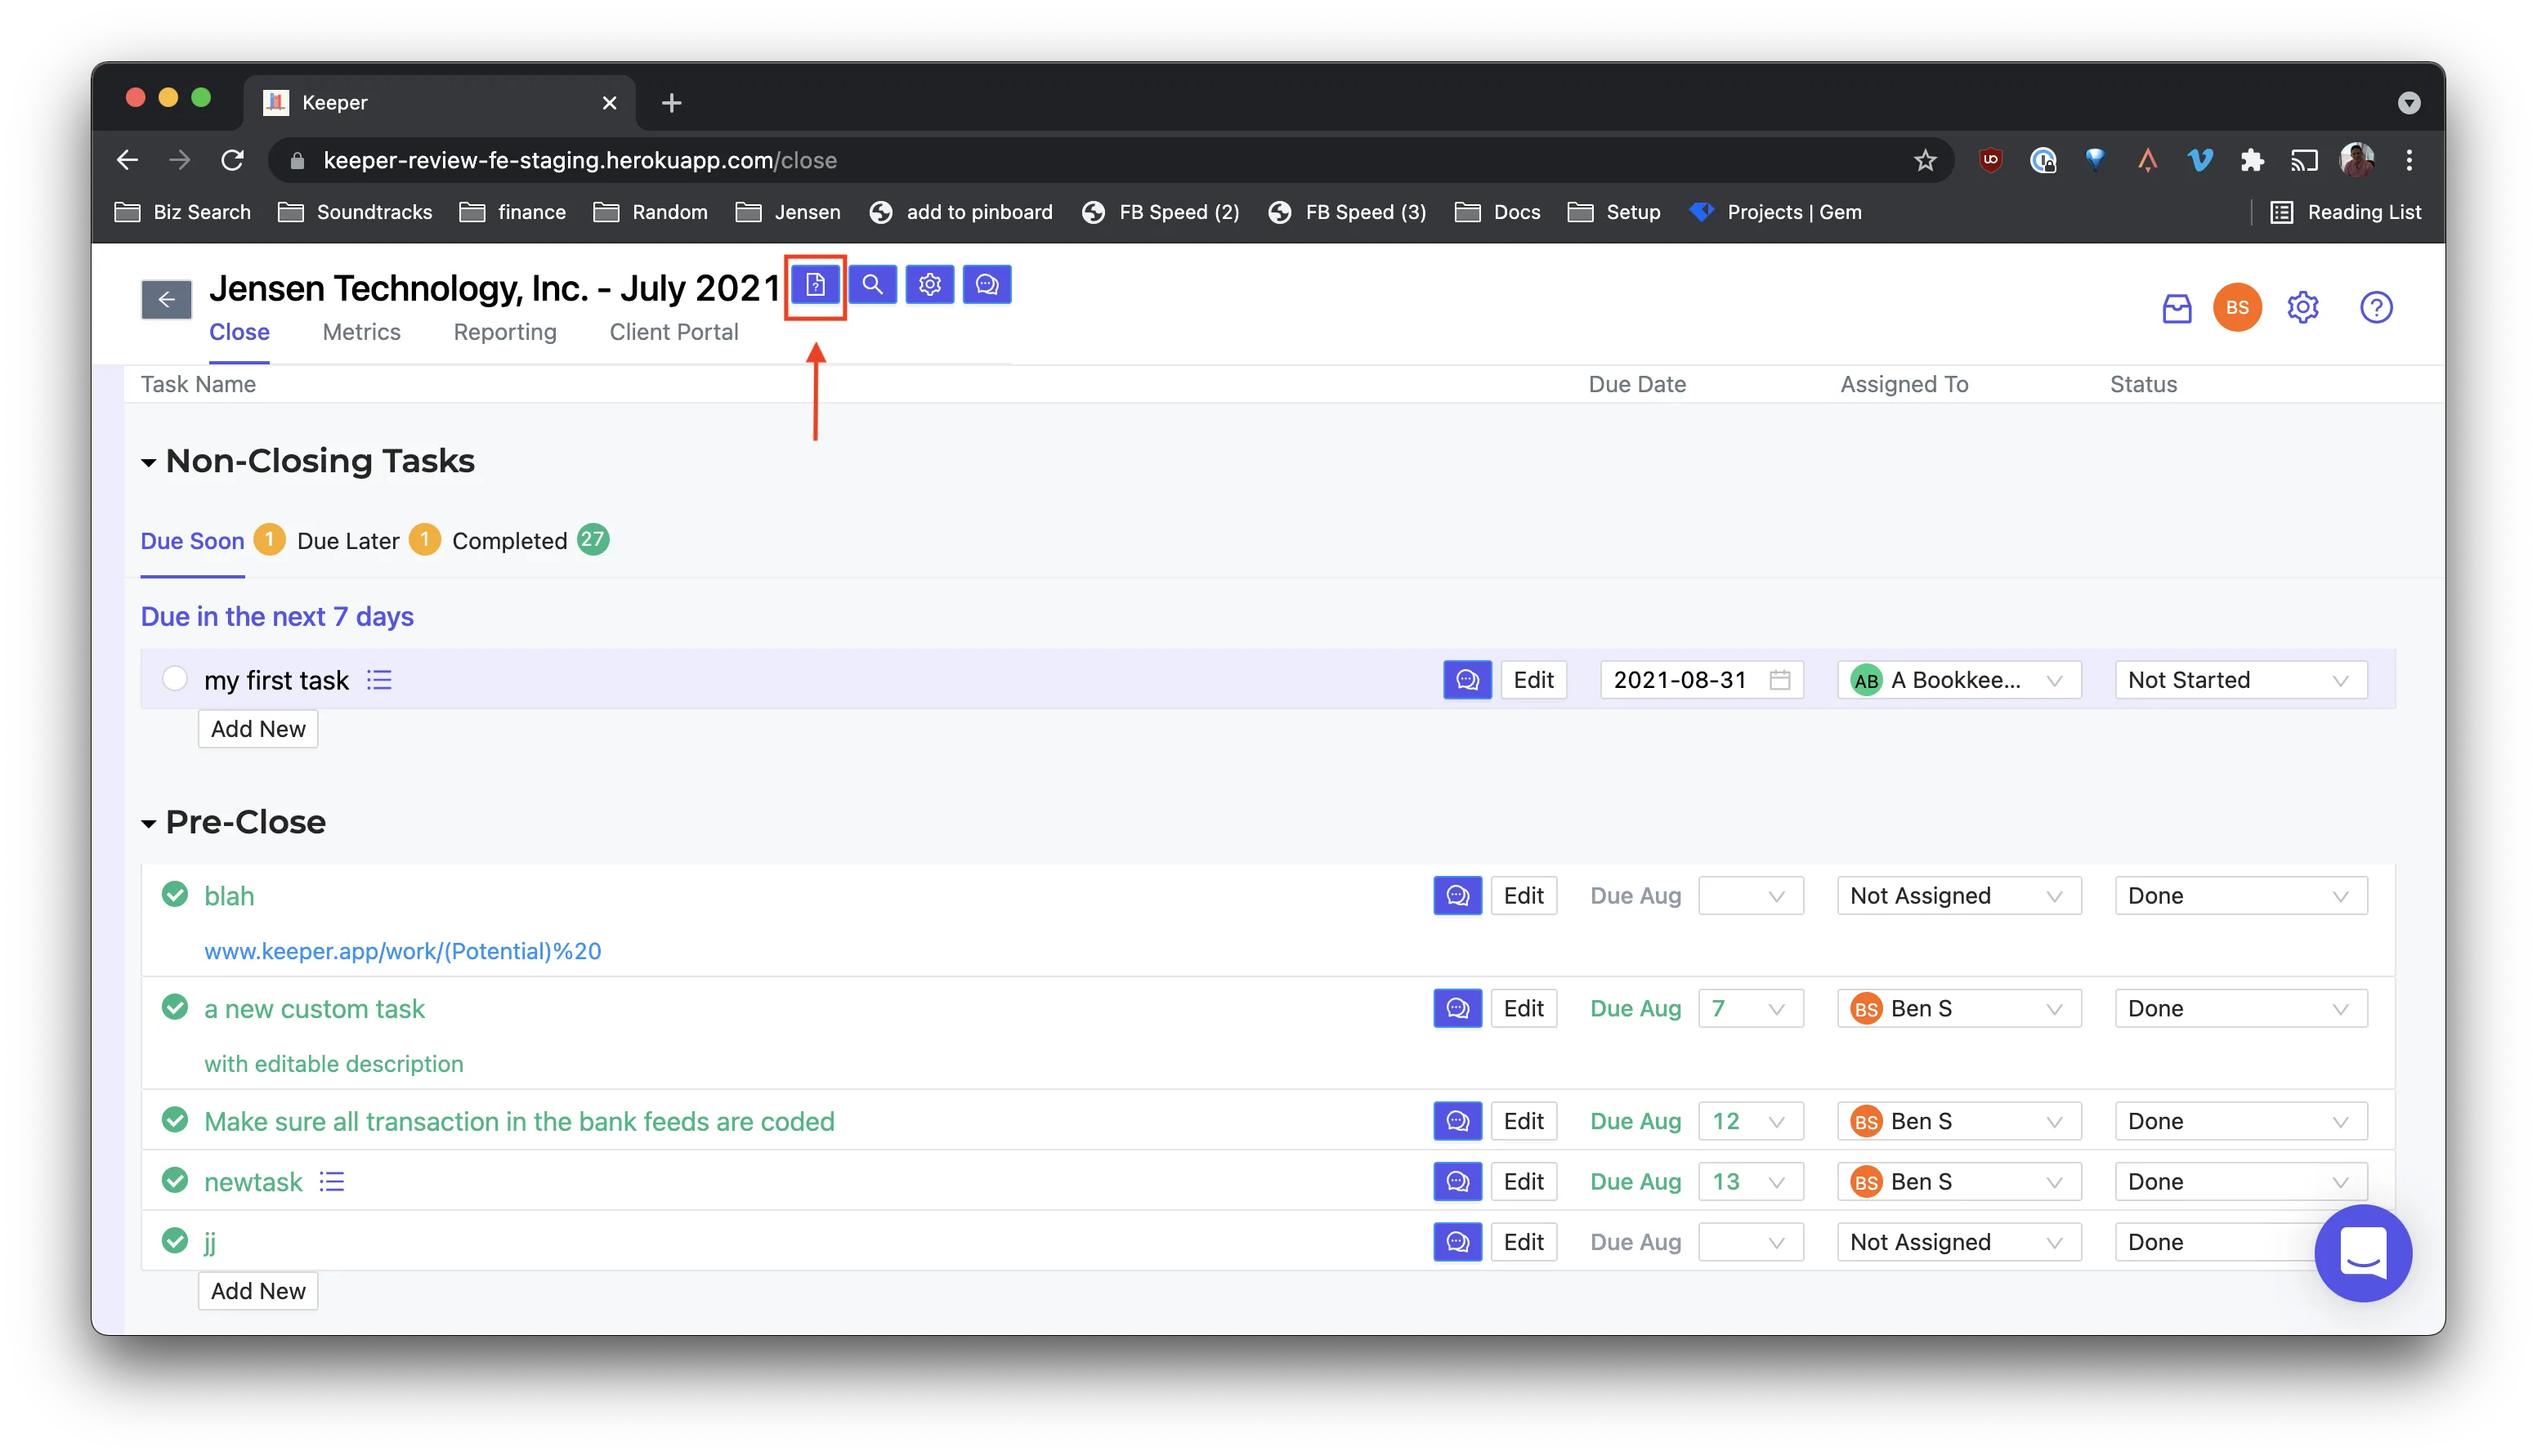2537x1456 pixels.
Task: Open the checklist icon next to my first task
Action: click(x=379, y=680)
